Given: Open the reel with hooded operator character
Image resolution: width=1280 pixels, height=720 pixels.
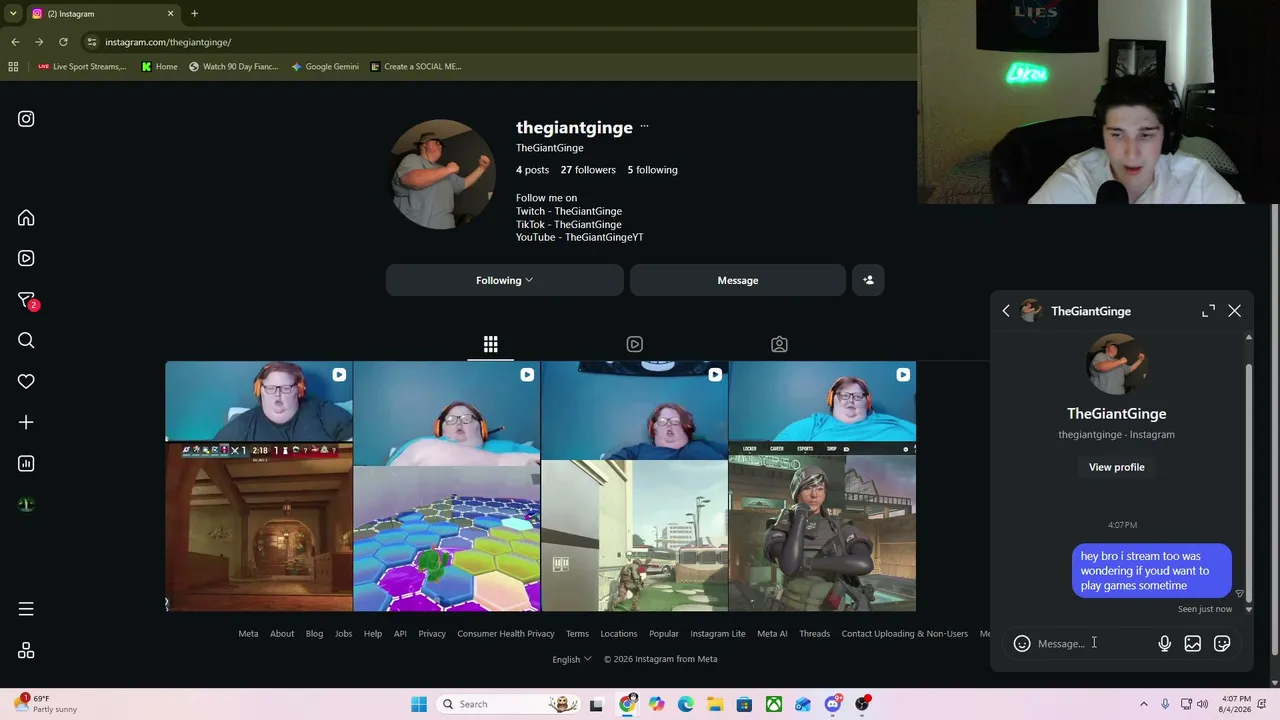Looking at the screenshot, I should coord(822,486).
